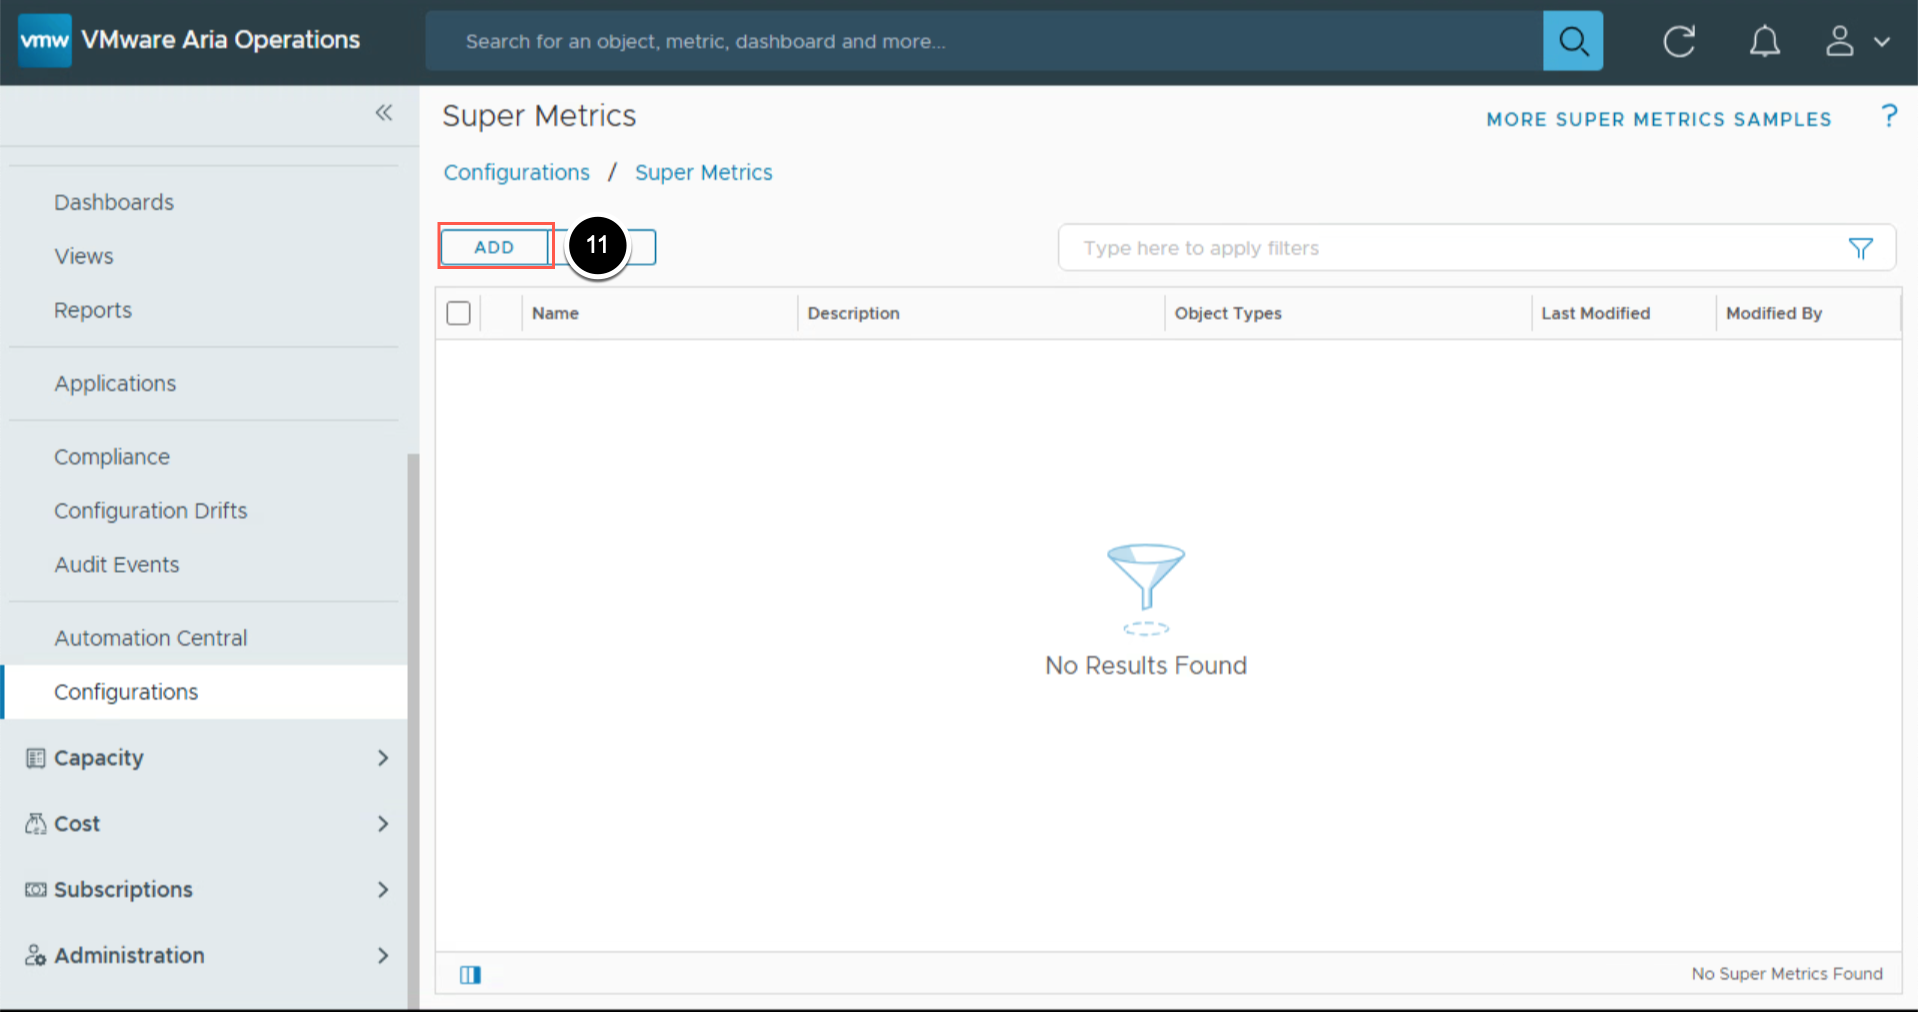Click the search magnifier button
Image resolution: width=1918 pixels, height=1012 pixels.
[x=1573, y=41]
